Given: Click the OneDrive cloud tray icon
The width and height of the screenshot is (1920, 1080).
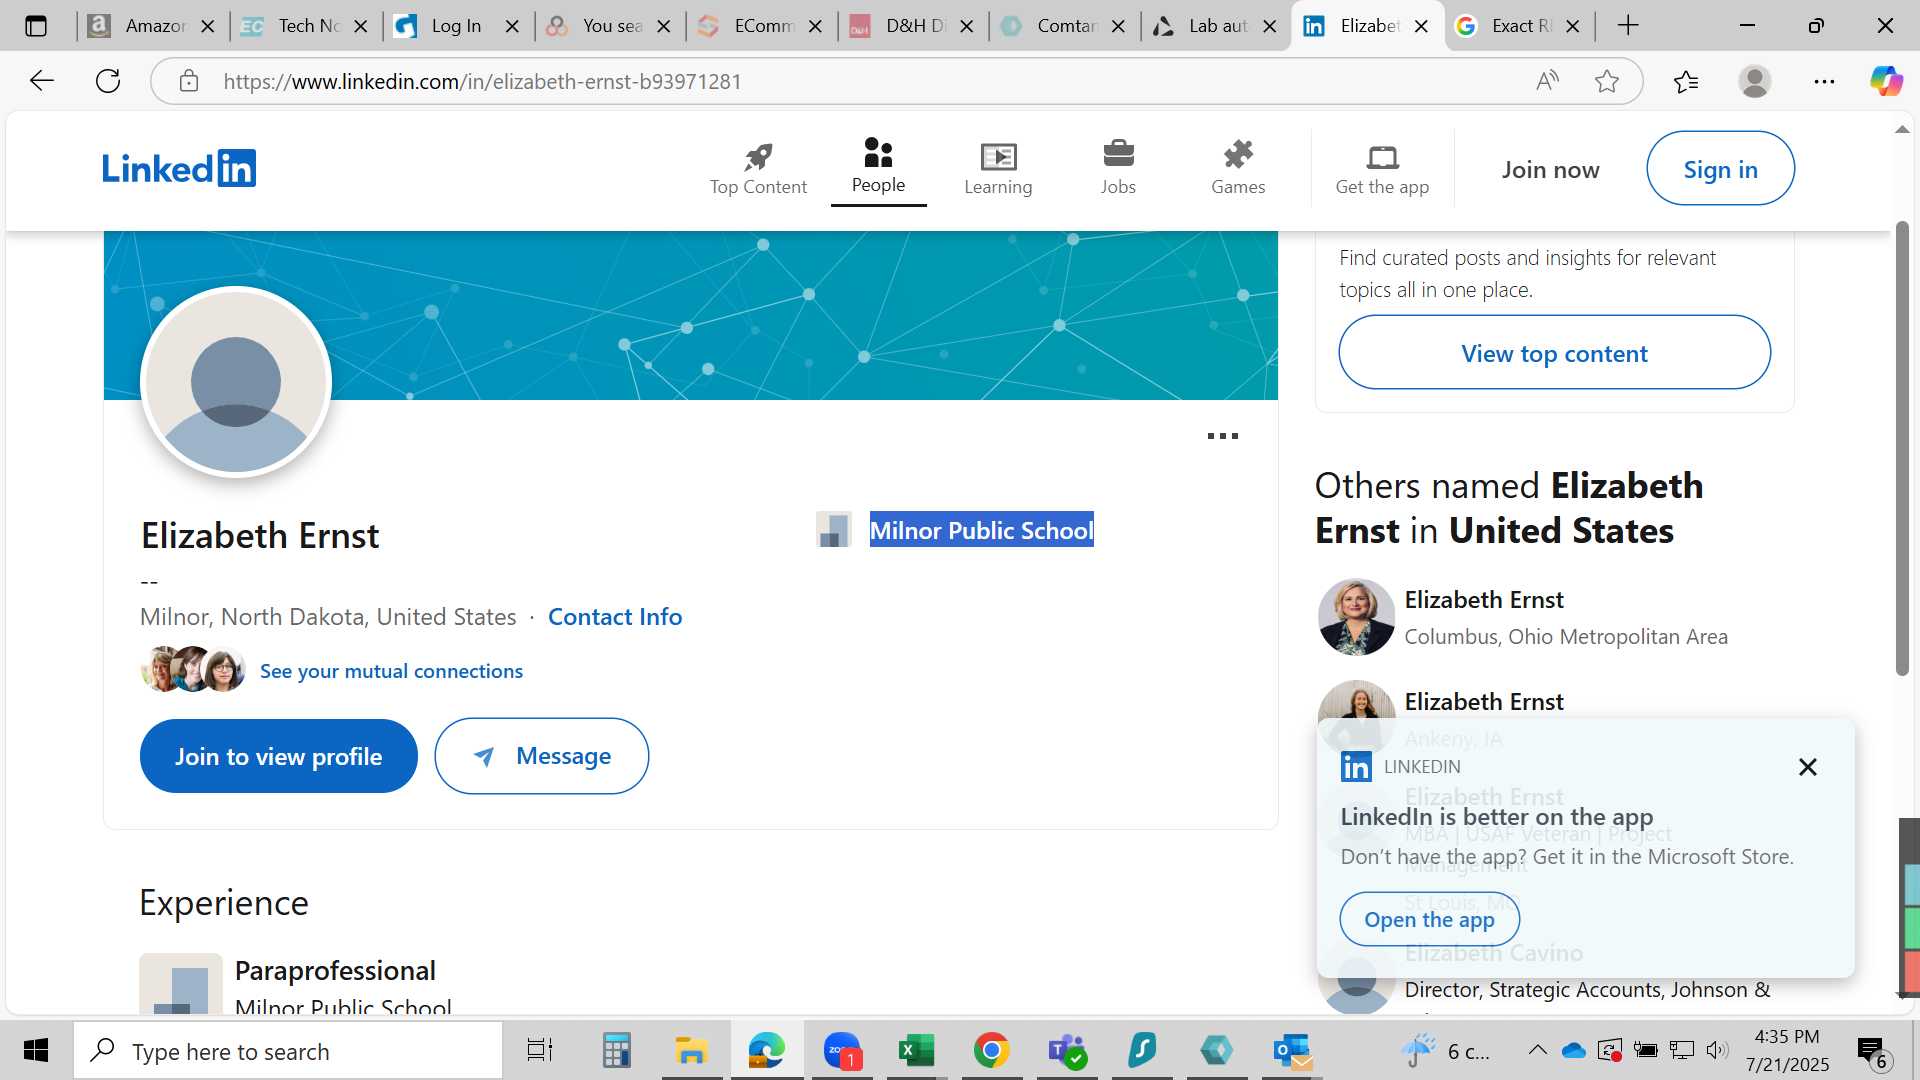Looking at the screenshot, I should tap(1573, 1050).
